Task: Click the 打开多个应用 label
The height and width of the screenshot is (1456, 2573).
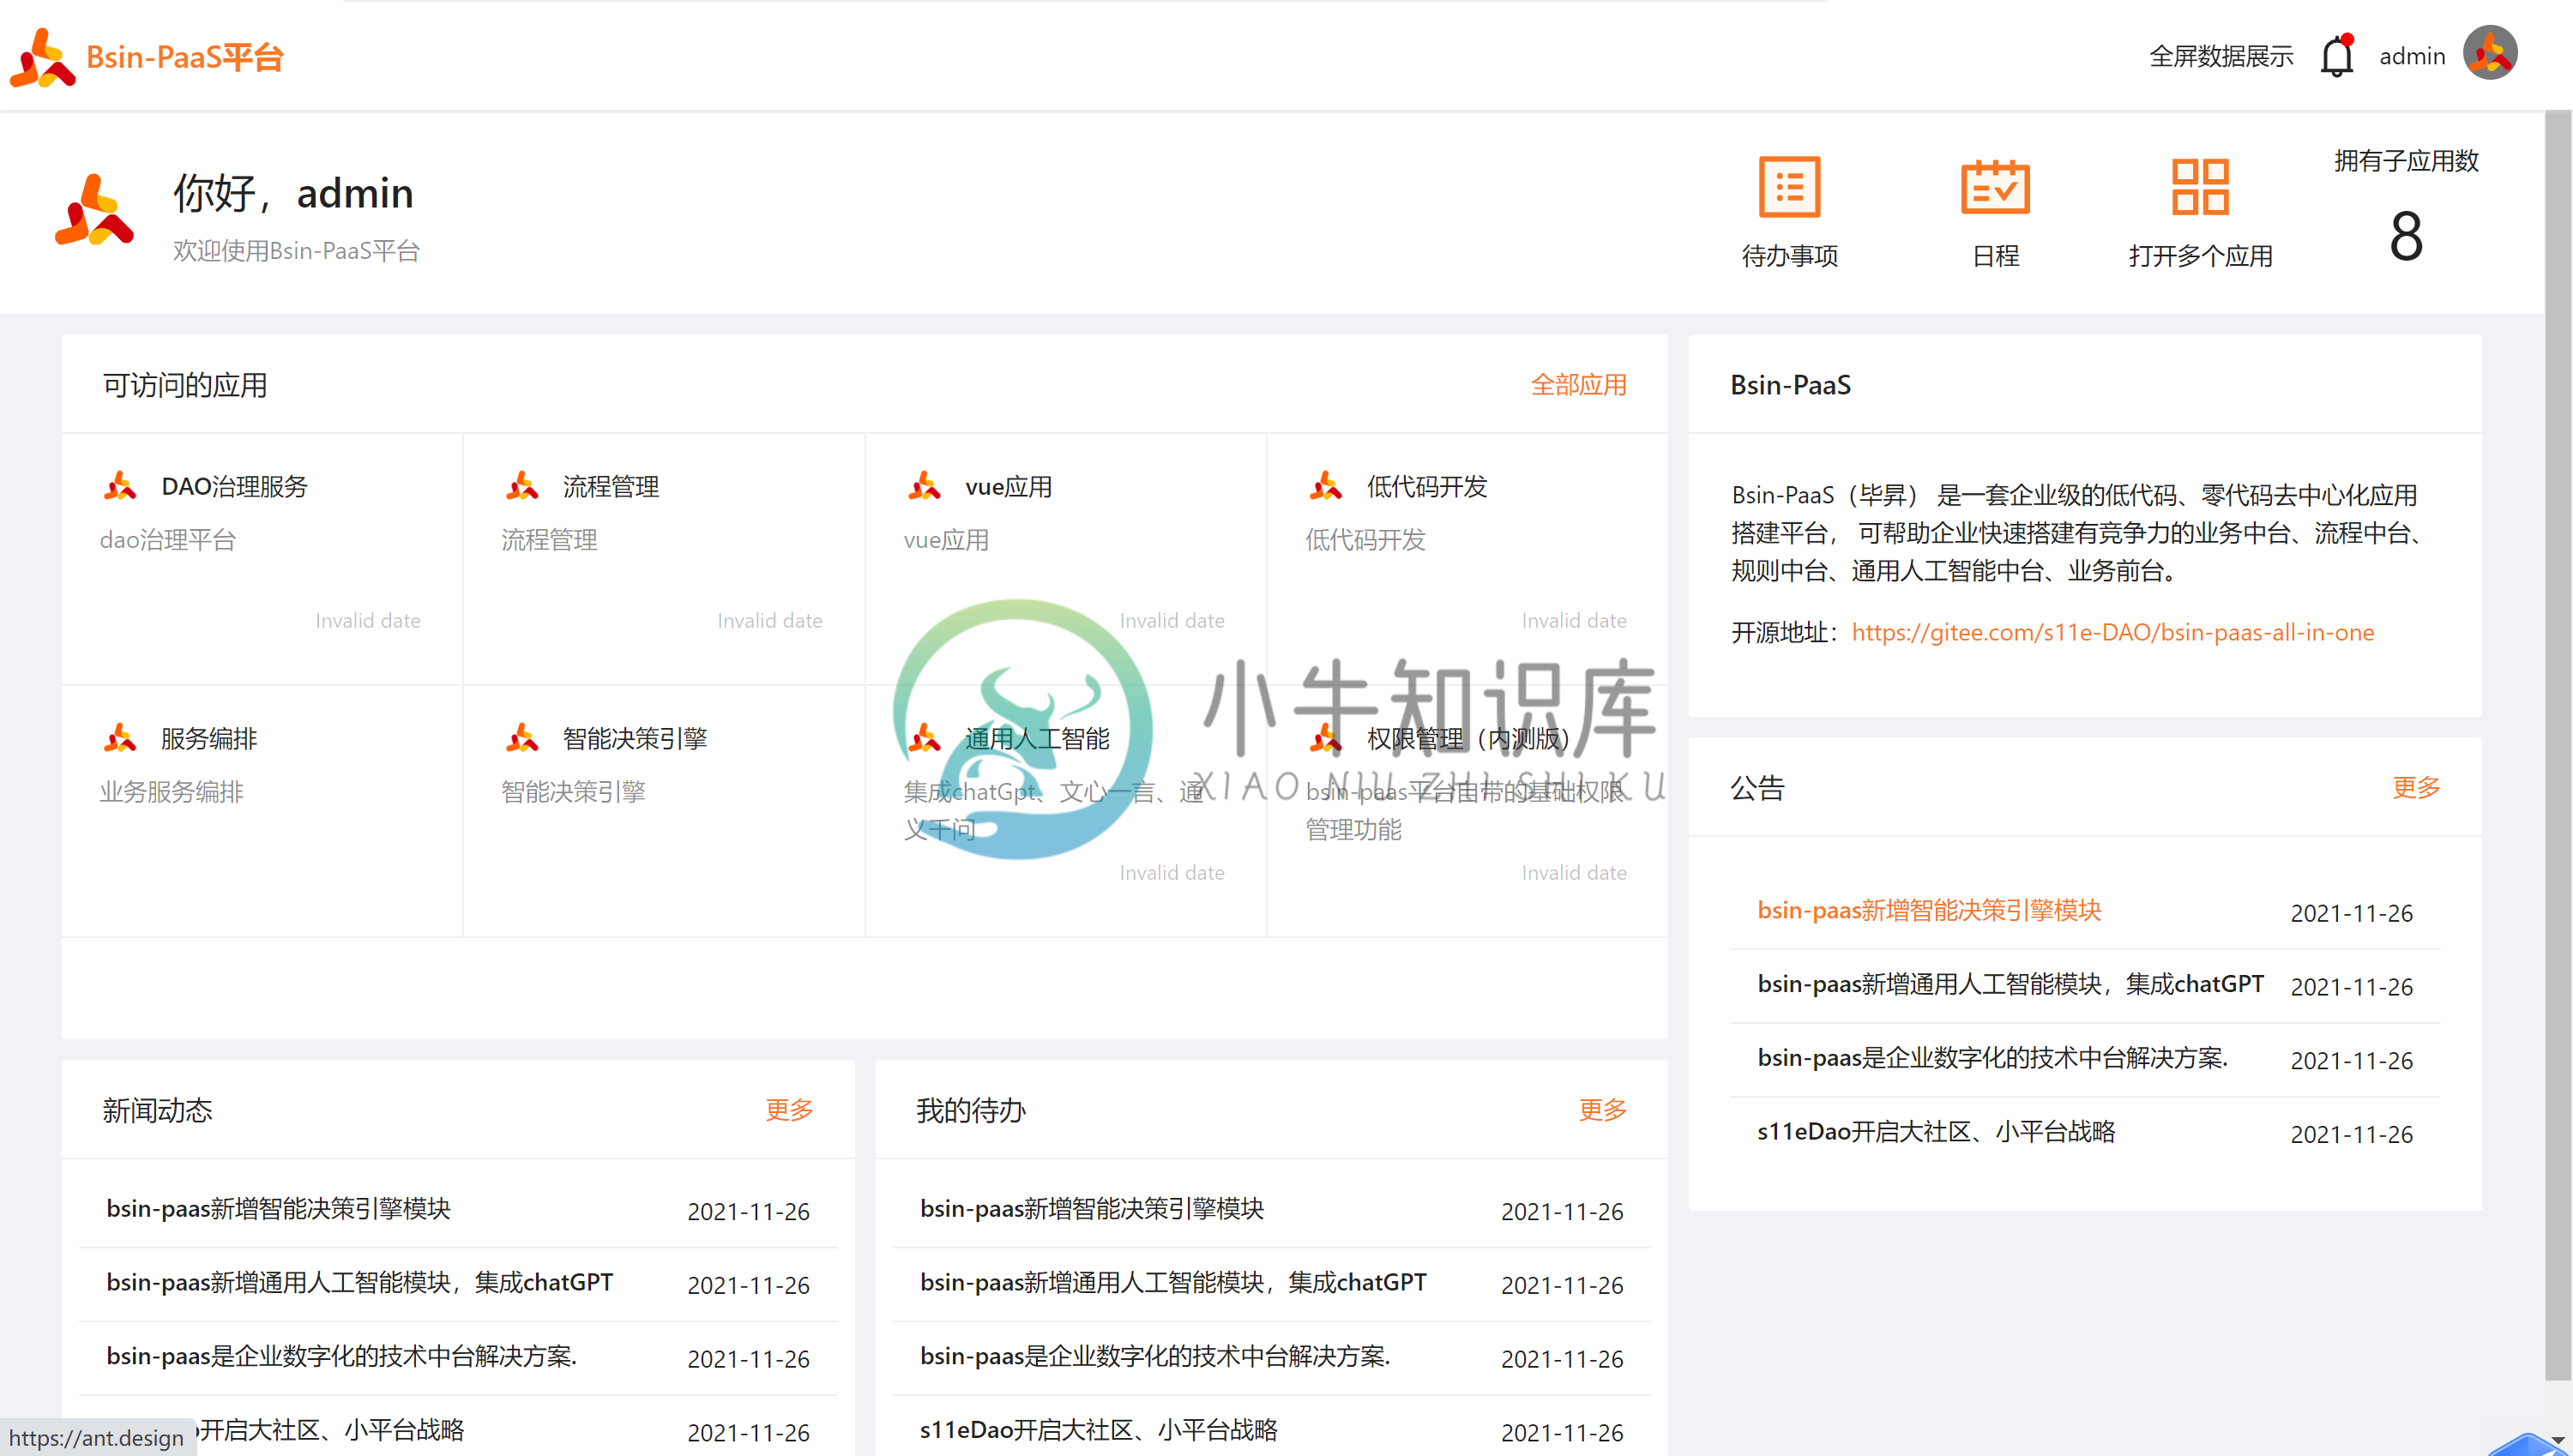Action: (2200, 256)
